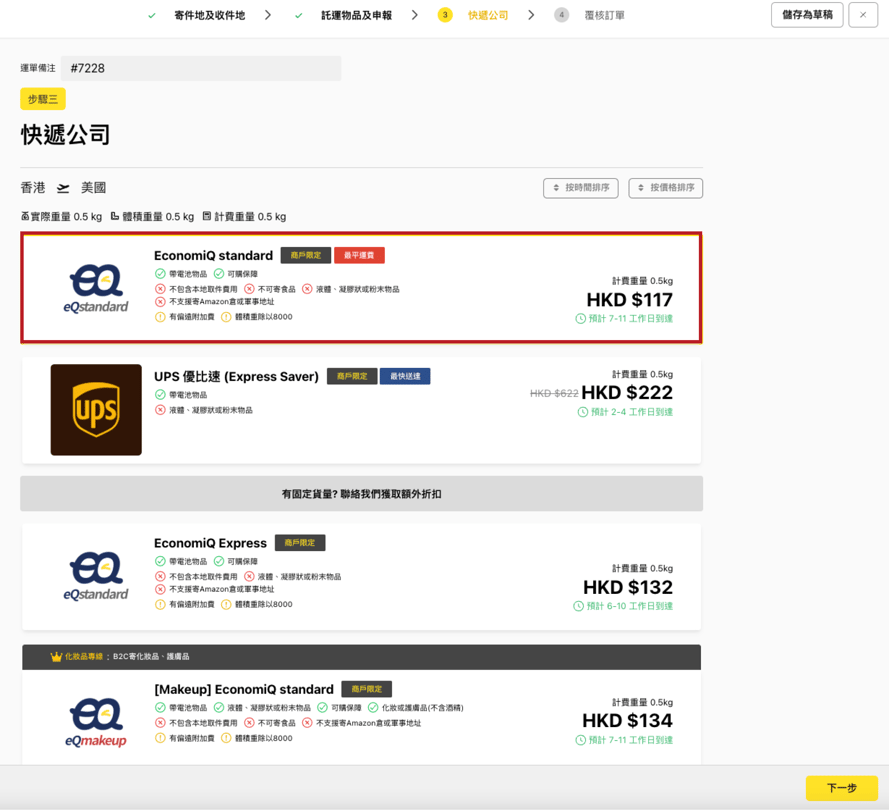The width and height of the screenshot is (889, 810).
Task: Sort couriers by time 按時間排序
Action: [x=580, y=188]
